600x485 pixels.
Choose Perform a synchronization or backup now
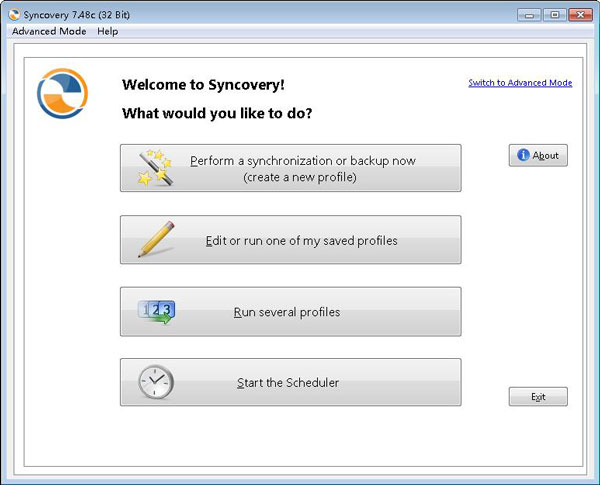coord(302,168)
